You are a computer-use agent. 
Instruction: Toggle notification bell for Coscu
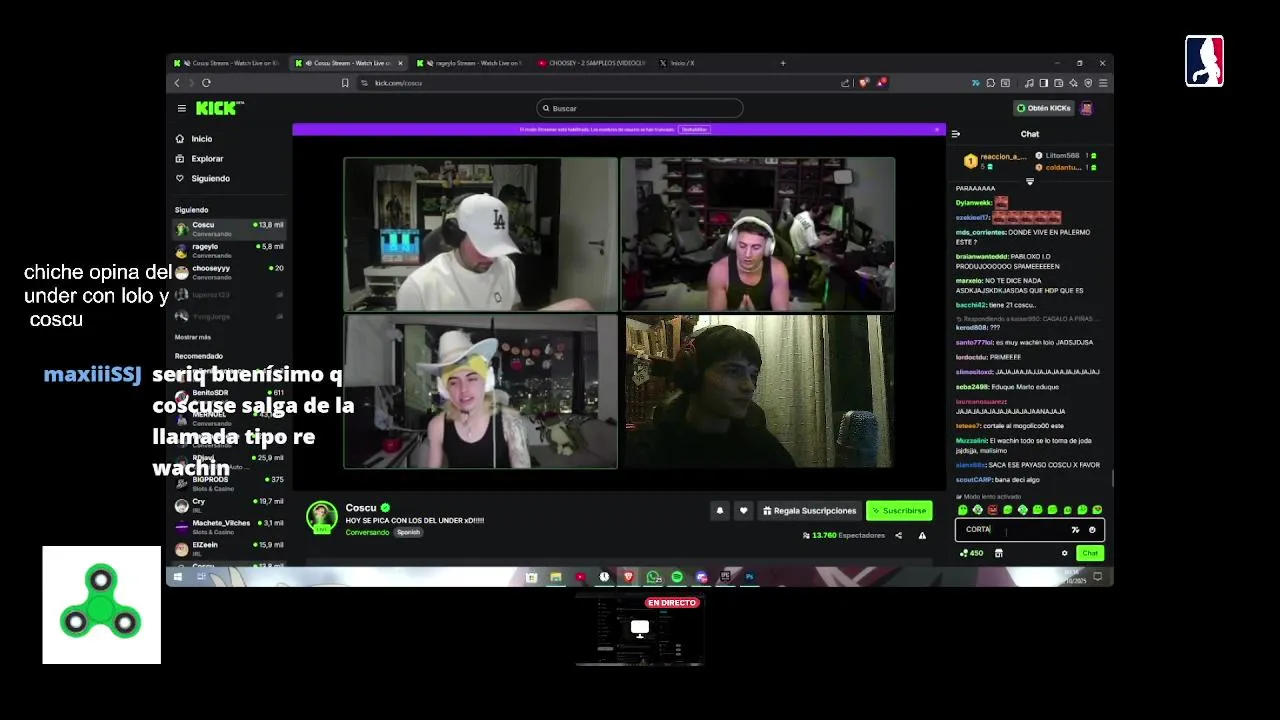[x=719, y=510]
